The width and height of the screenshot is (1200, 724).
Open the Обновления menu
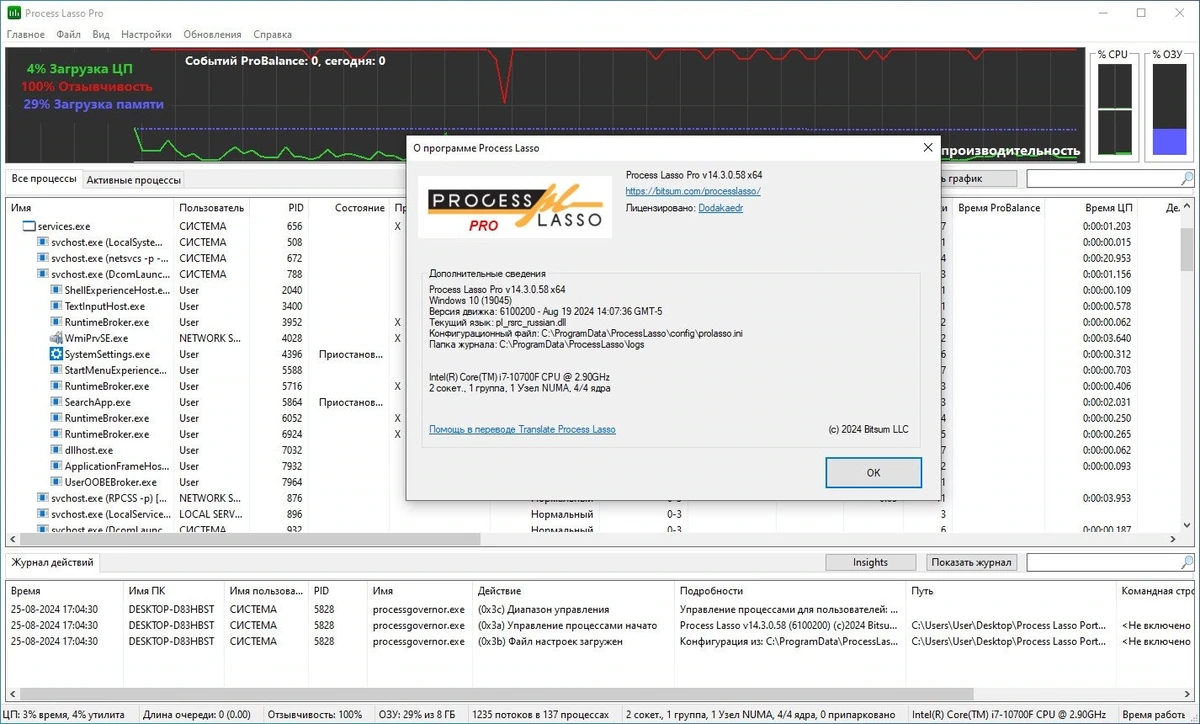(x=213, y=34)
